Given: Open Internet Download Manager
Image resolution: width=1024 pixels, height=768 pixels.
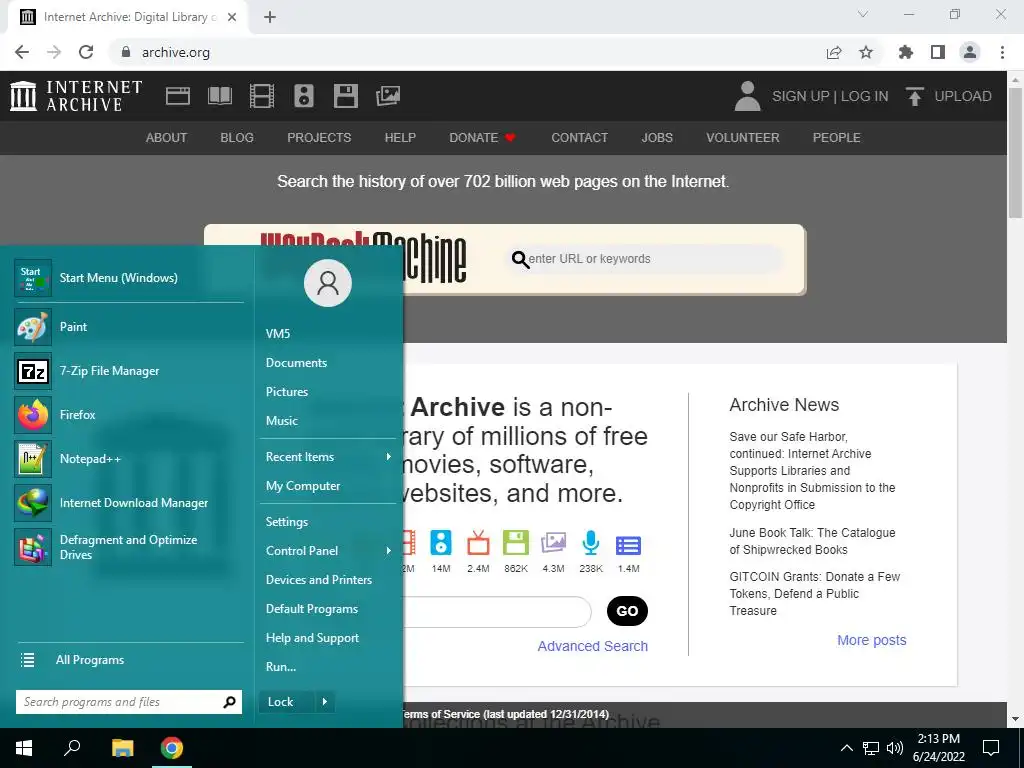Looking at the screenshot, I should pos(129,503).
